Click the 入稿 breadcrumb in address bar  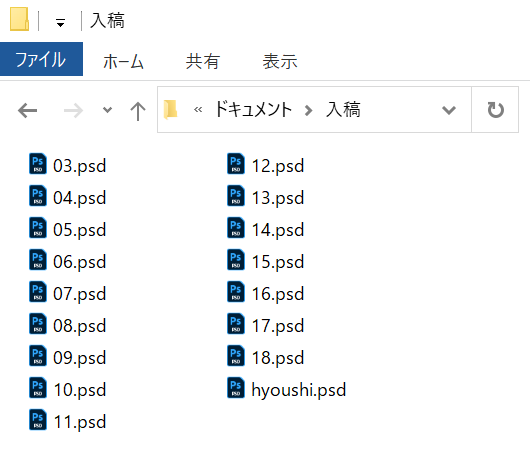[x=343, y=110]
